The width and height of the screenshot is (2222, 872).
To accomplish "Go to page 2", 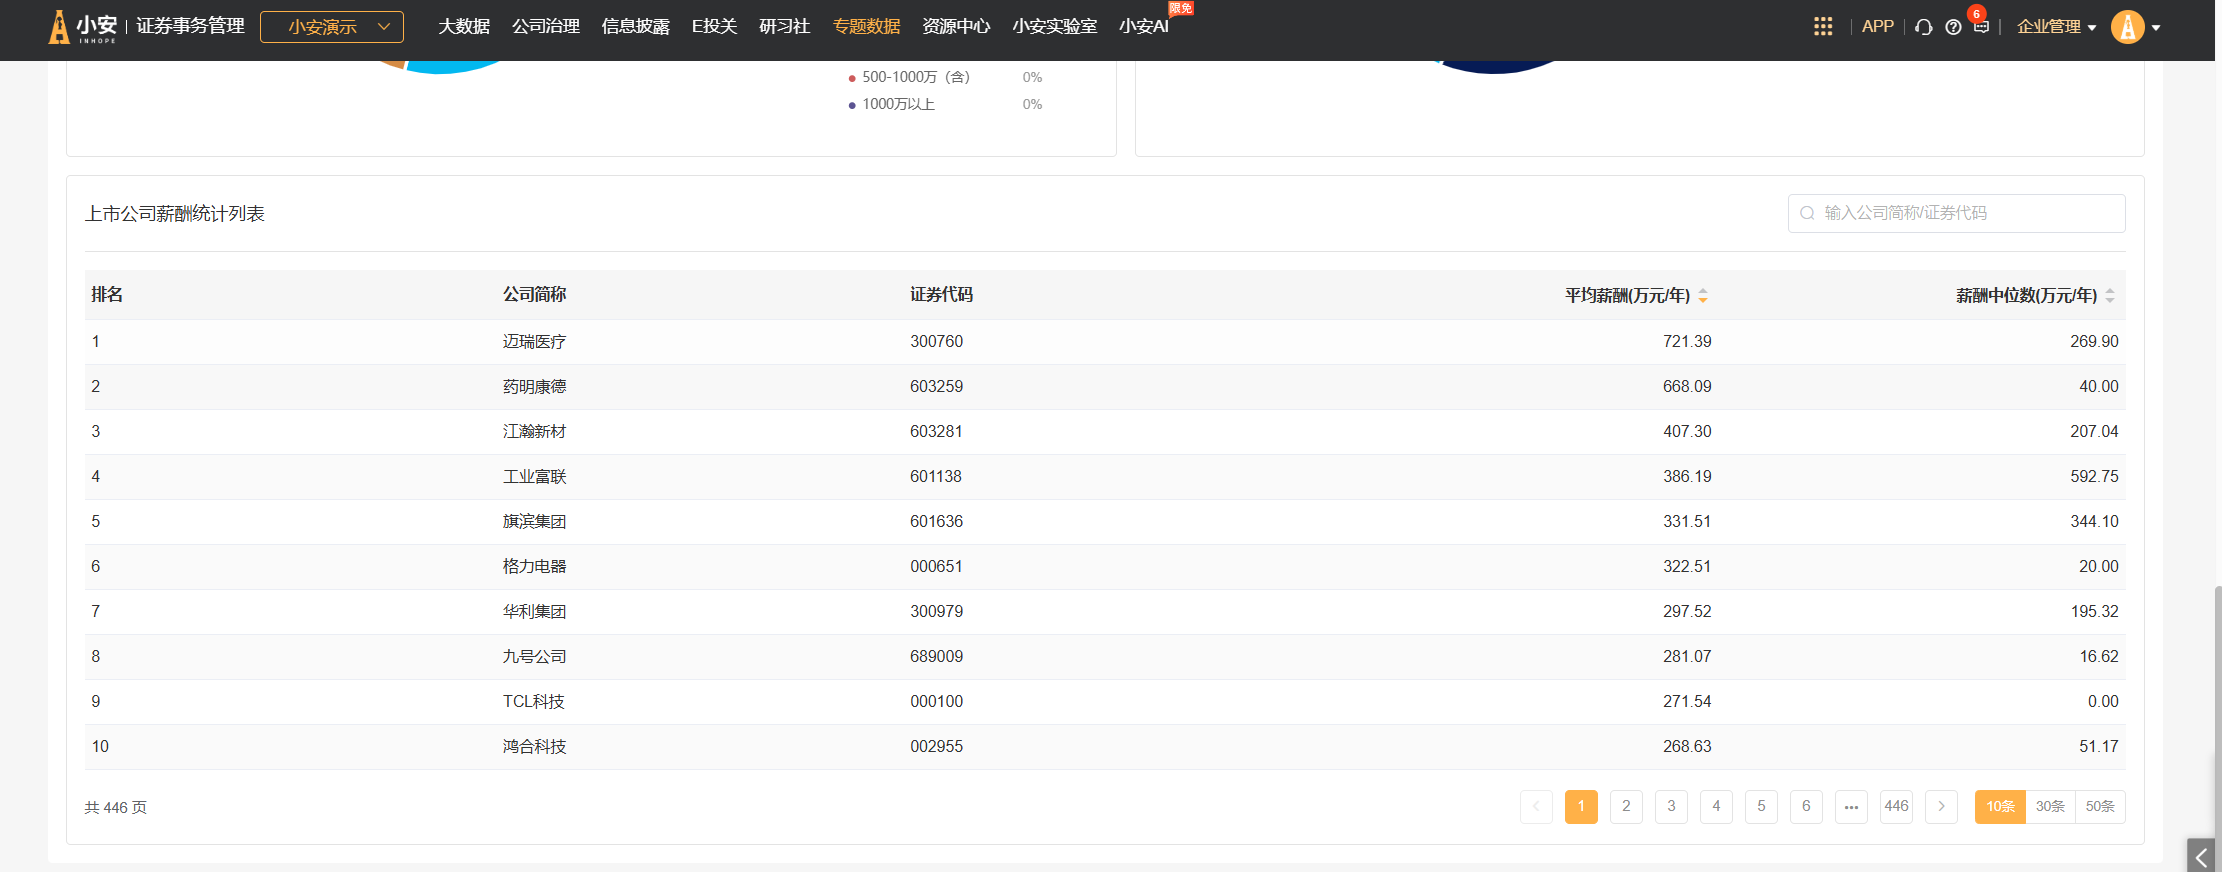I will pyautogui.click(x=1626, y=806).
